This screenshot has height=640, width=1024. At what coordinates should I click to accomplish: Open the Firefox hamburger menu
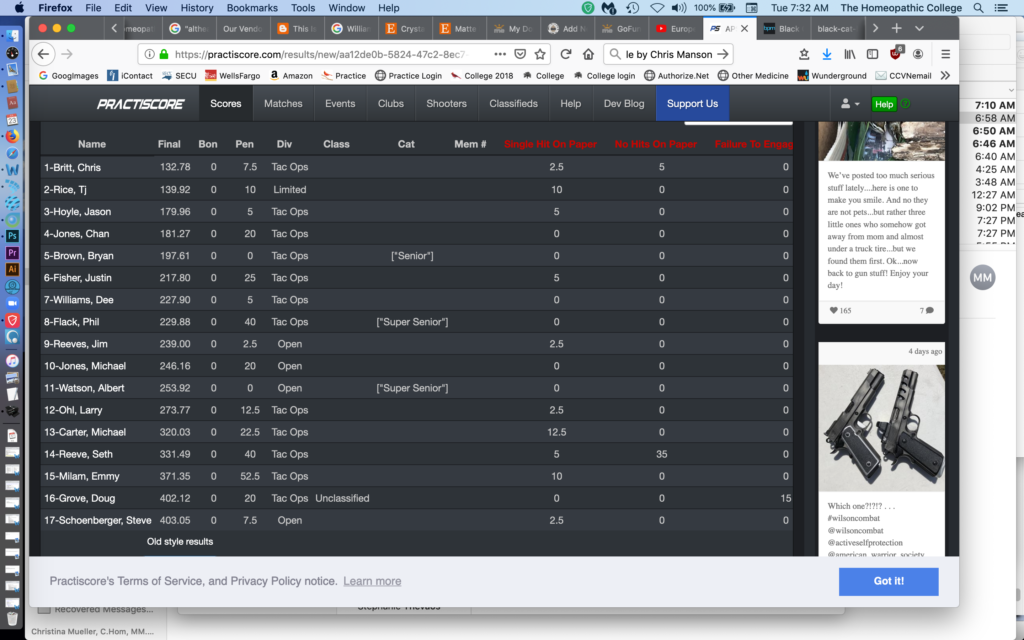945,54
